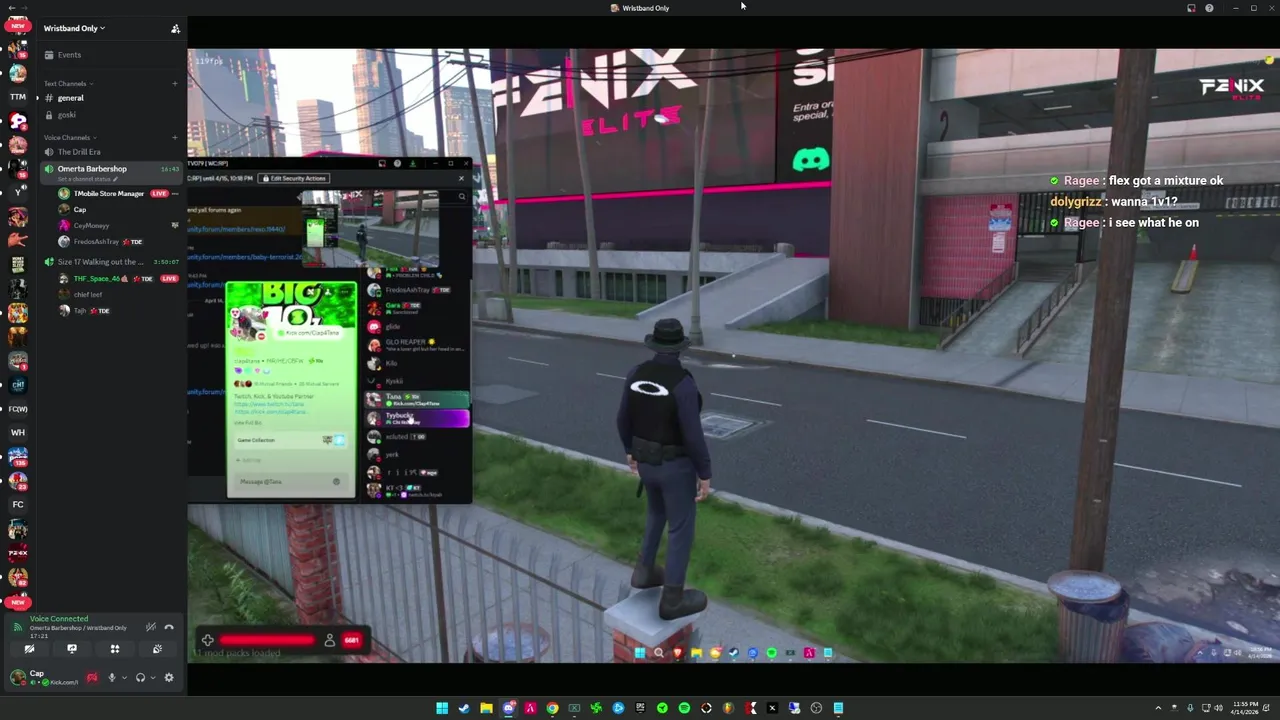The image size is (1280, 720).
Task: Toggle noise suppression in voice panel
Action: point(151,627)
